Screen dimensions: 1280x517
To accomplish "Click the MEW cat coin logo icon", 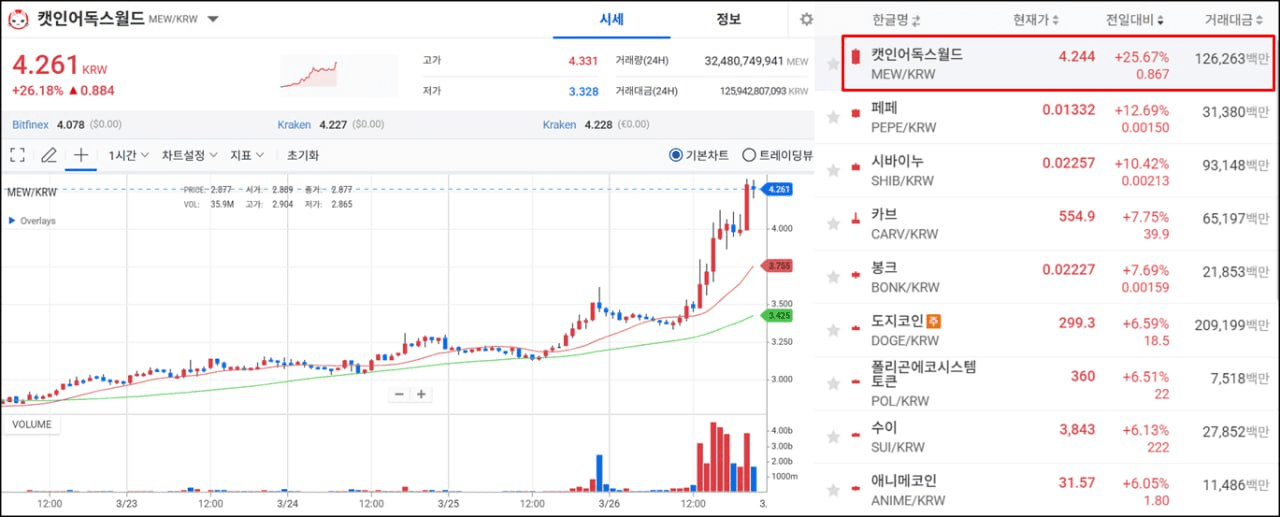I will click(x=18, y=19).
